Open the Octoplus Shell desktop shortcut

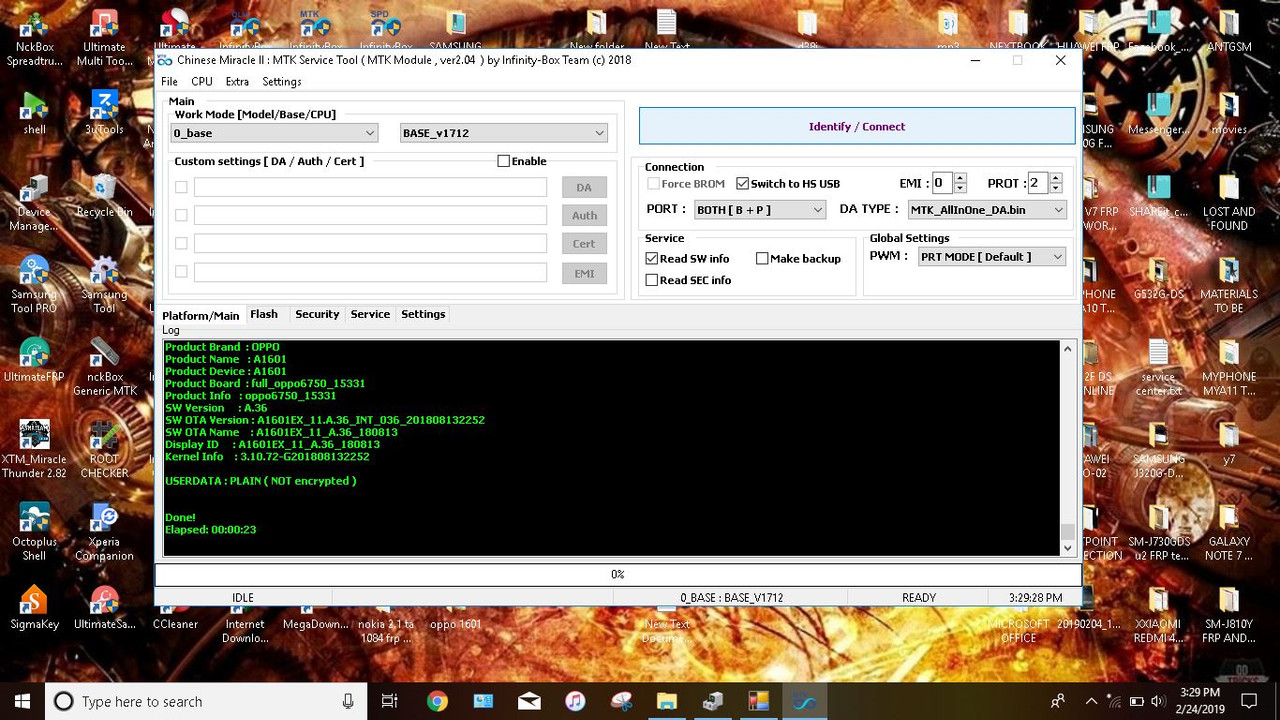click(x=34, y=532)
